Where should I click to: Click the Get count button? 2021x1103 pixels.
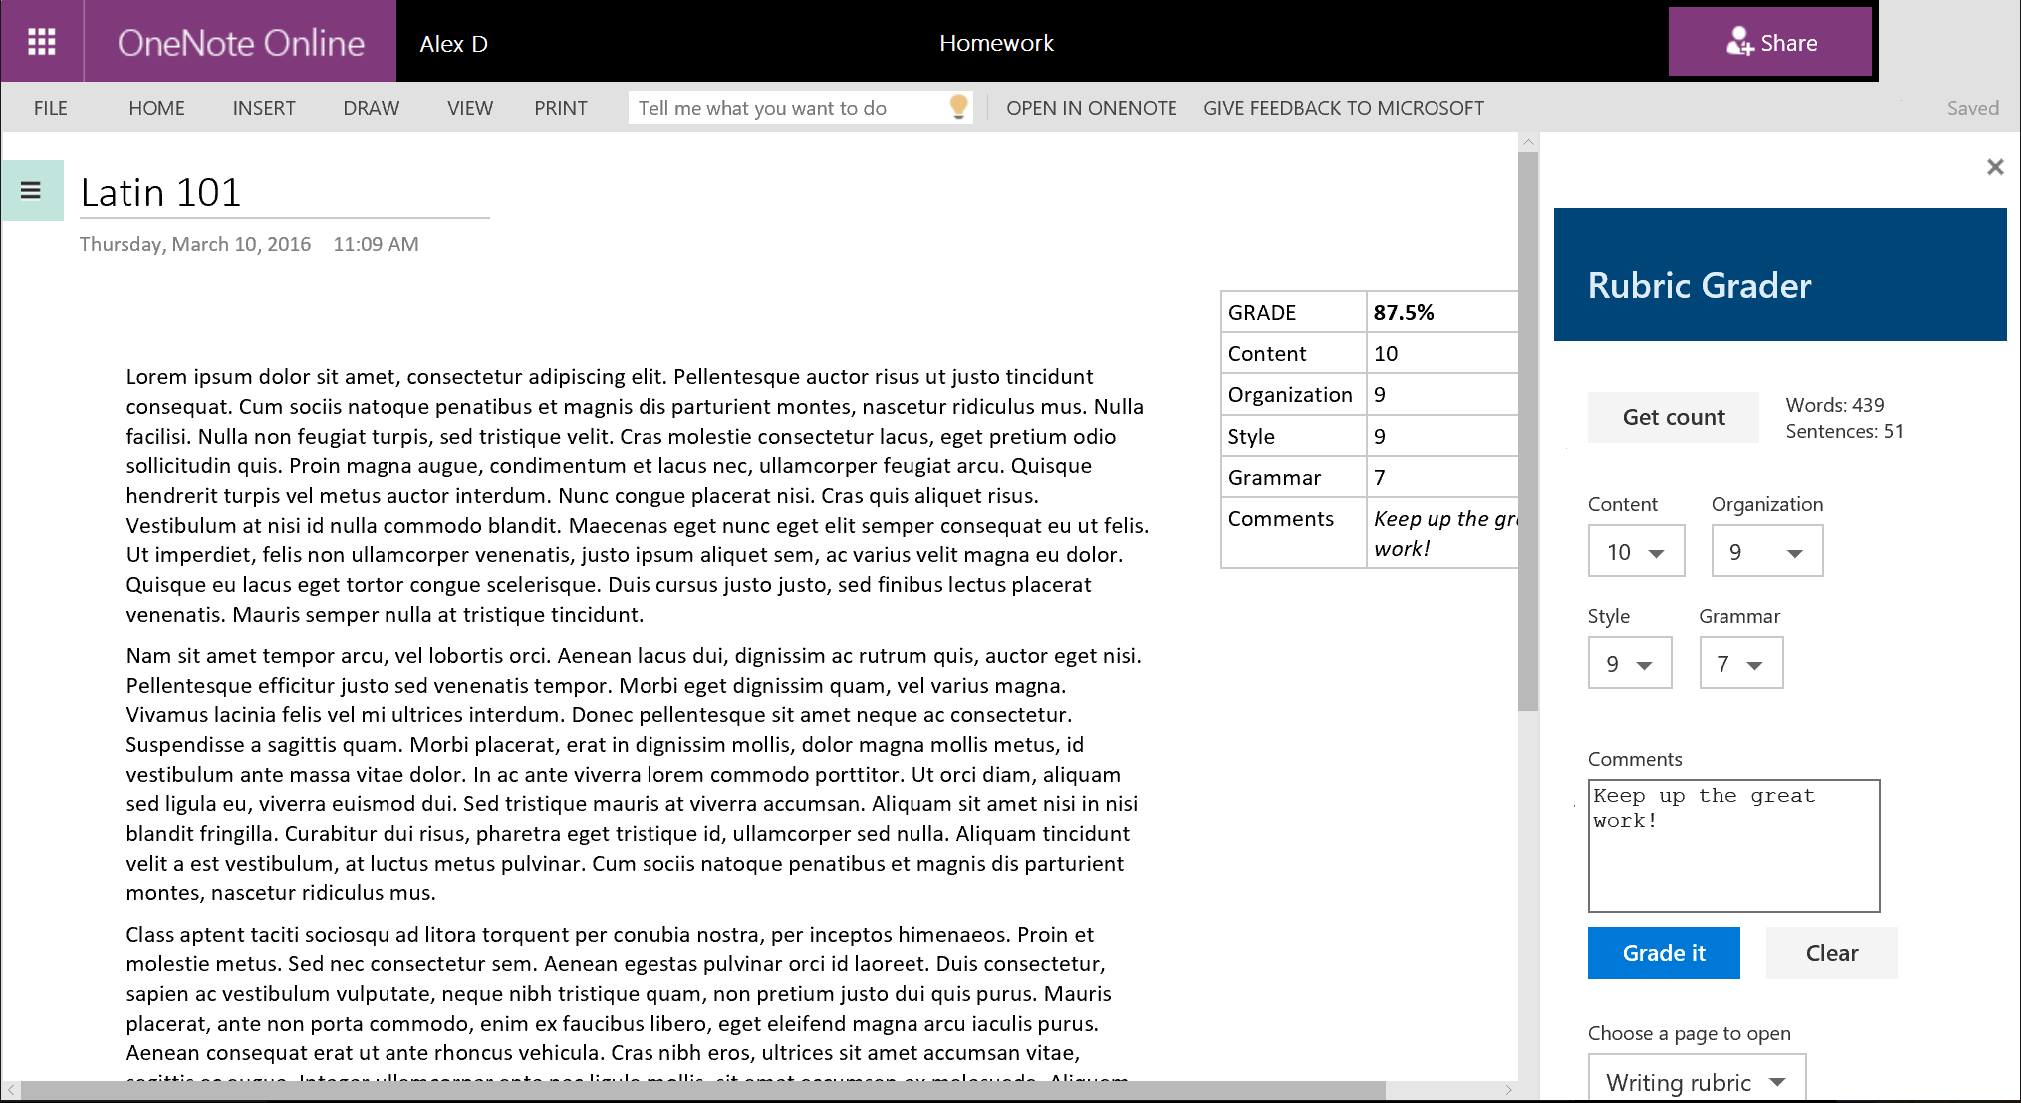[x=1673, y=417]
